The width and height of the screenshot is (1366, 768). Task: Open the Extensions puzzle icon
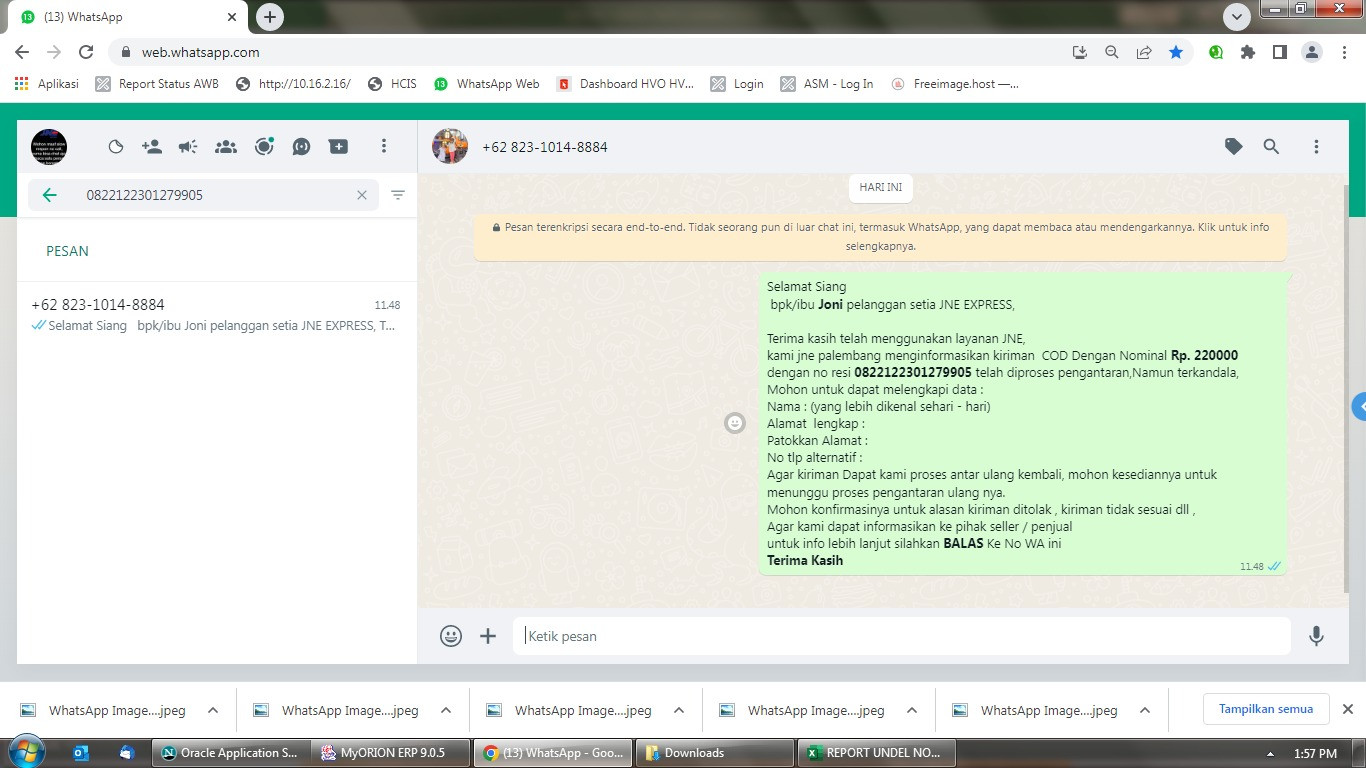[x=1248, y=52]
